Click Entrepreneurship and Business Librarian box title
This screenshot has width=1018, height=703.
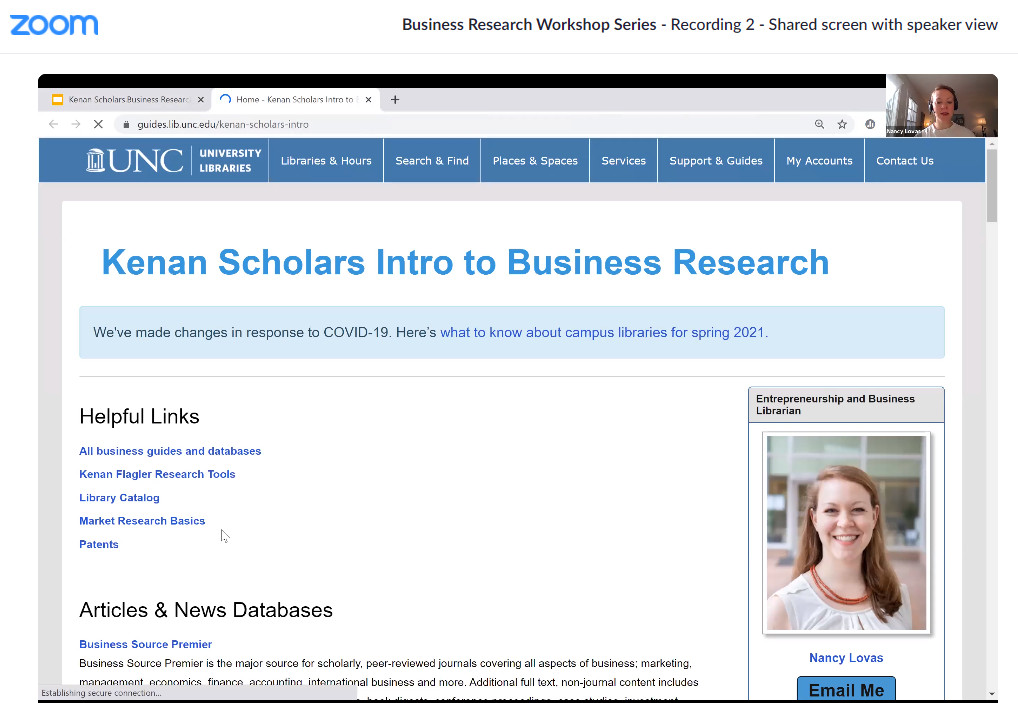835,404
